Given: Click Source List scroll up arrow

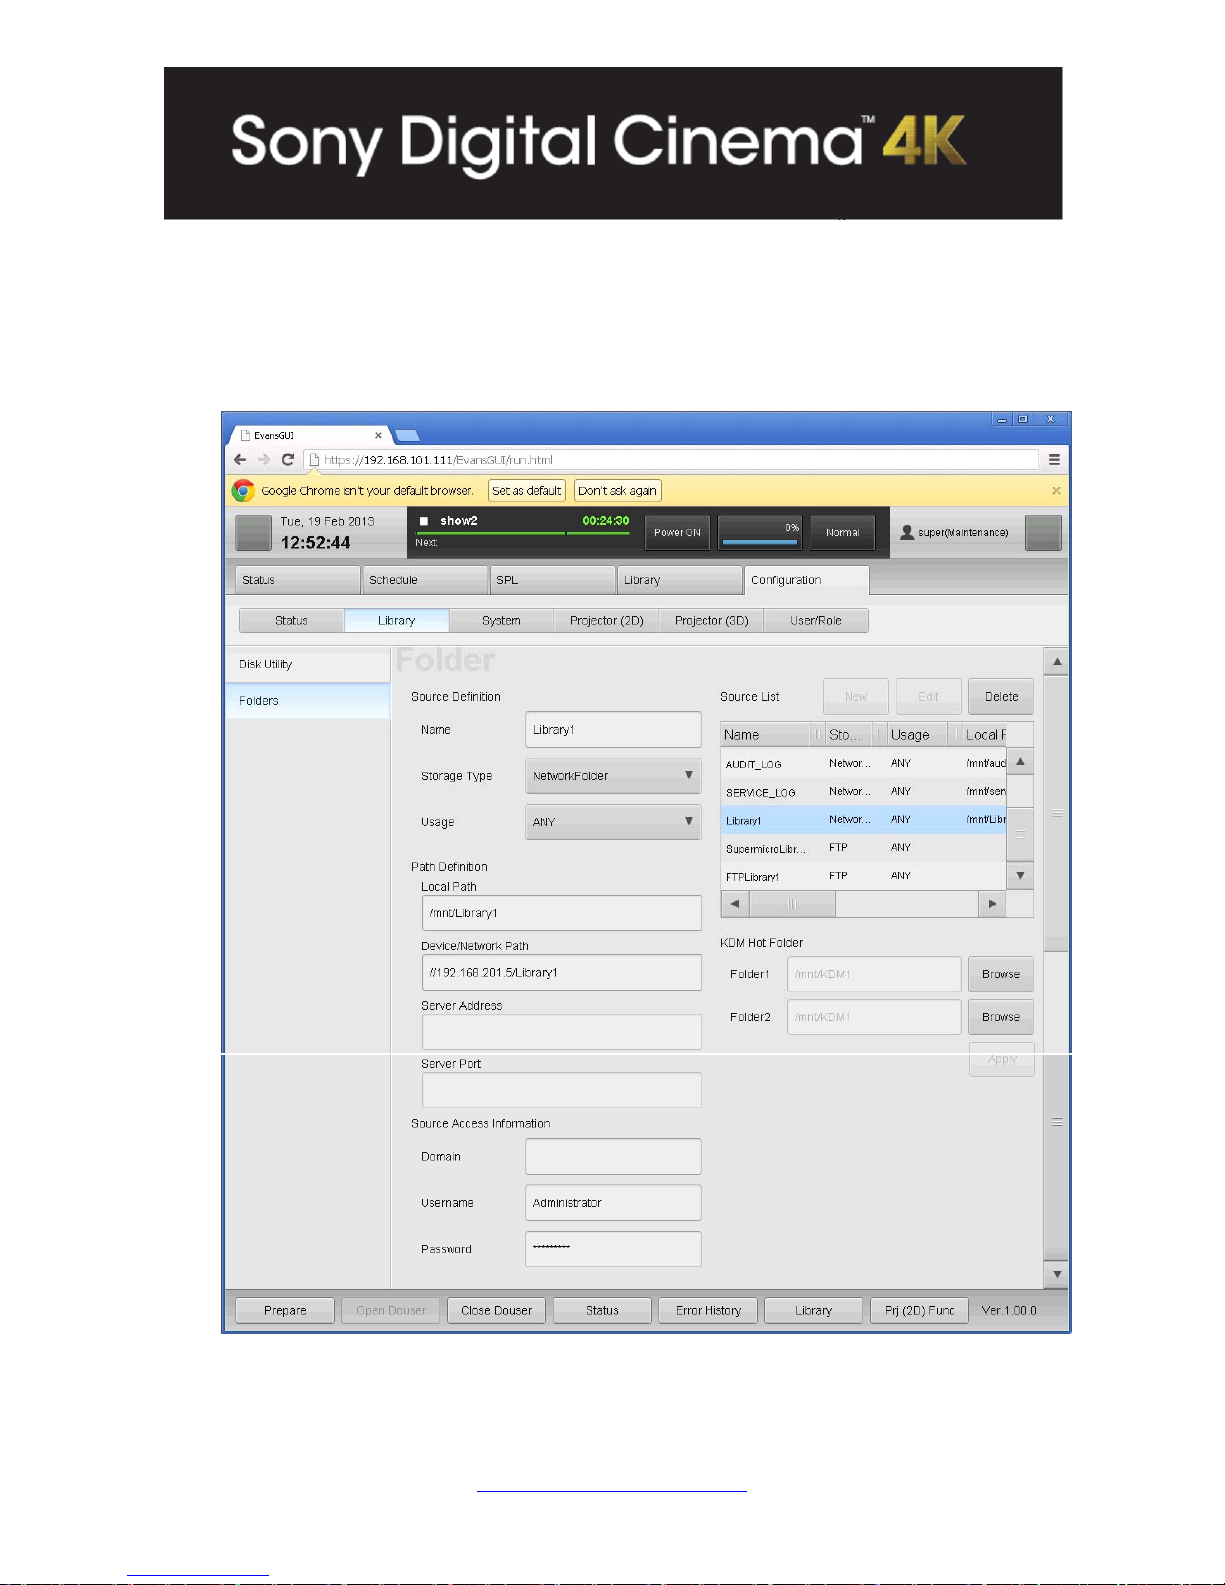Looking at the screenshot, I should coord(1020,762).
